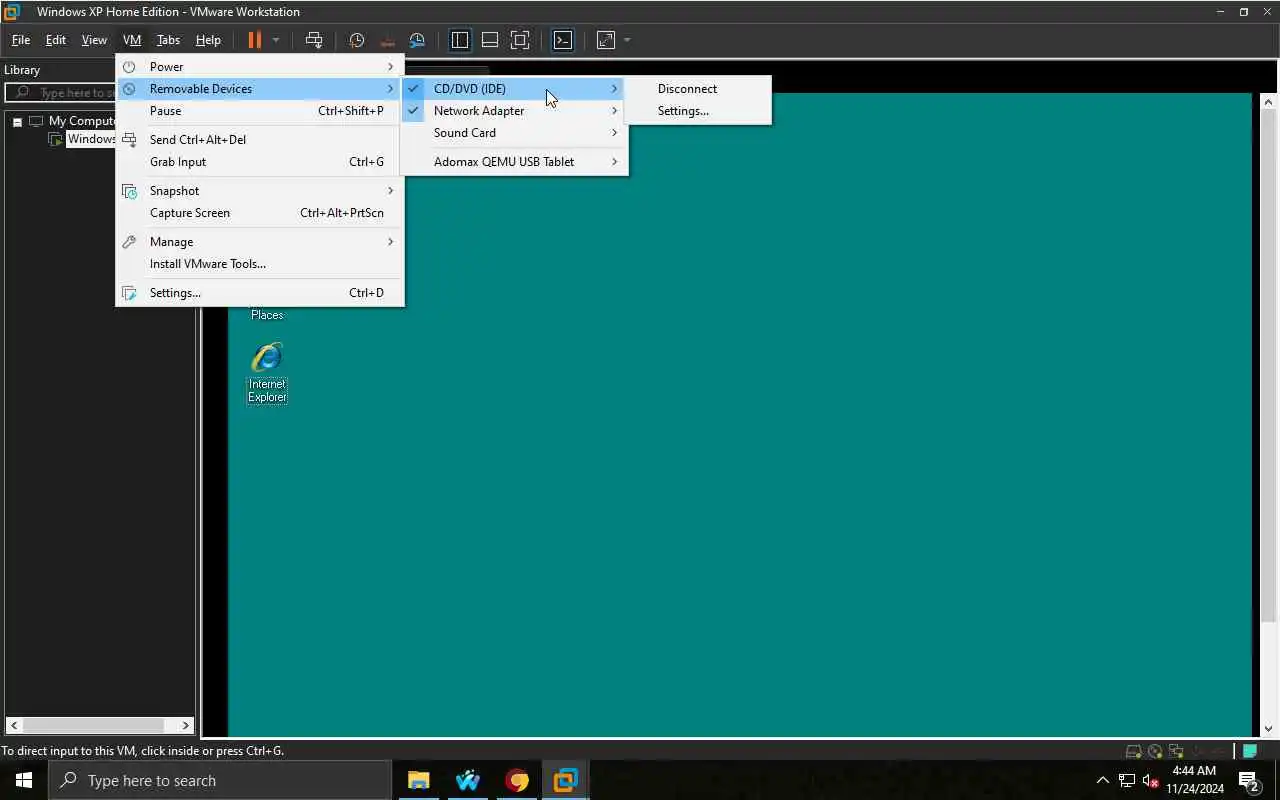Click the Windows XP VM icon in library tree
The height and width of the screenshot is (800, 1280).
click(56, 139)
